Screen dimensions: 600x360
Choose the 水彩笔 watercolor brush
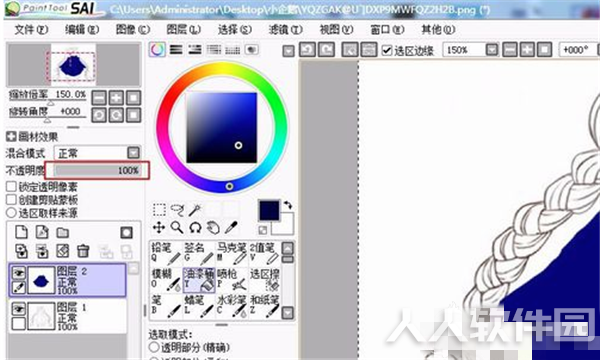coord(232,306)
